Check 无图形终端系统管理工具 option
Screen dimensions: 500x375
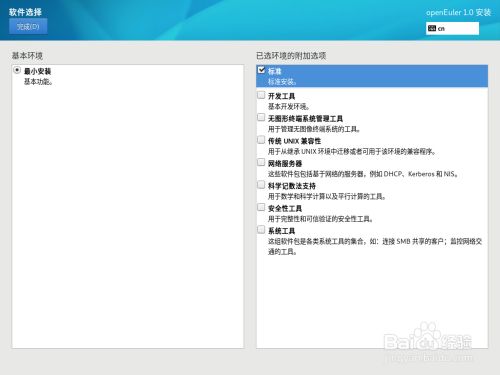point(261,118)
